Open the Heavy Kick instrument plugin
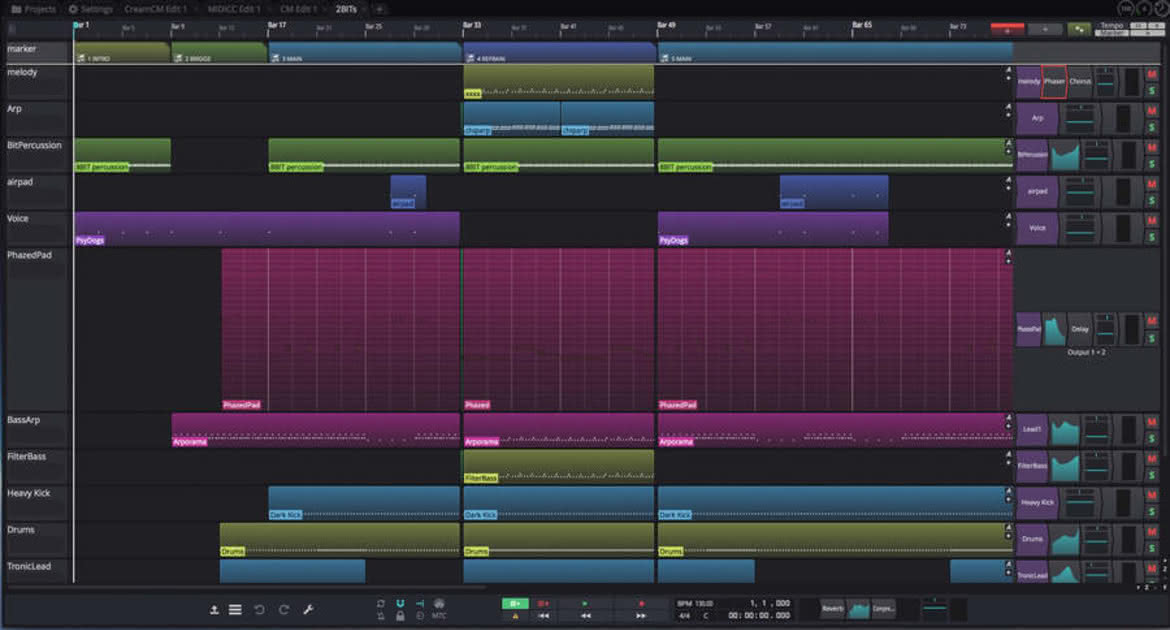Viewport: 1170px width, 630px height. 1037,502
